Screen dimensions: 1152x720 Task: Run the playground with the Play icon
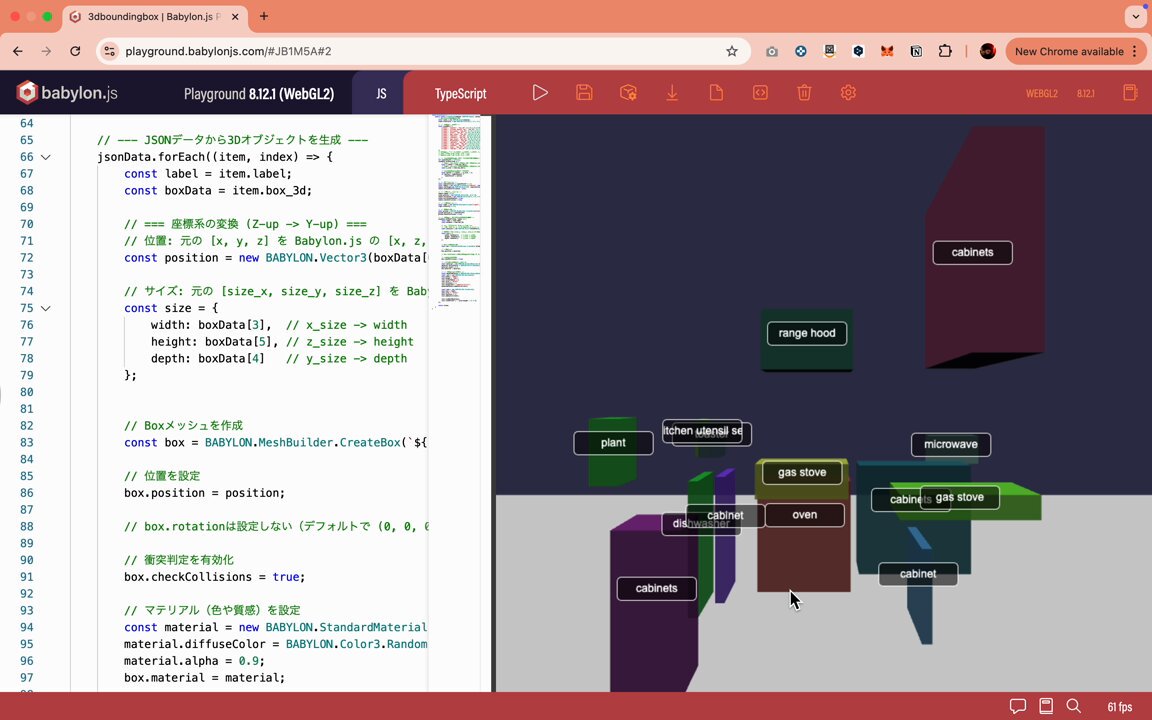(x=540, y=93)
